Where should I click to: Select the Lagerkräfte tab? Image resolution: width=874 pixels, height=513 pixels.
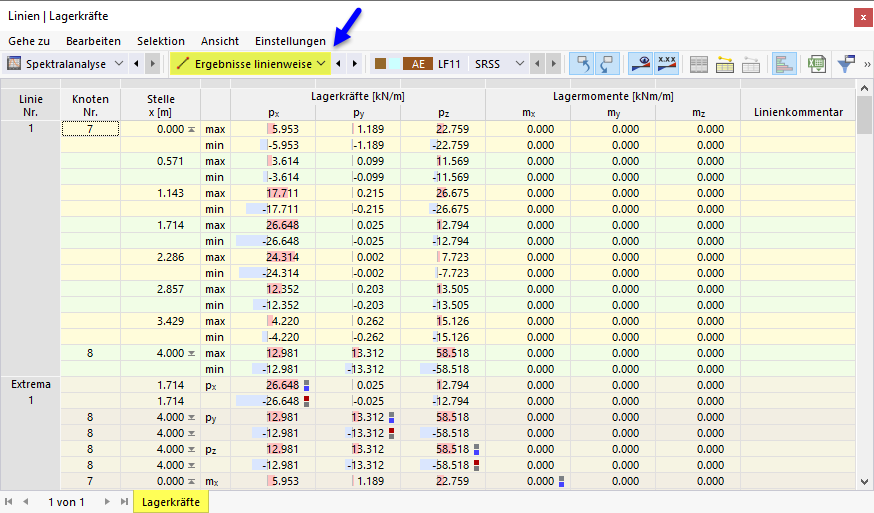[x=171, y=502]
